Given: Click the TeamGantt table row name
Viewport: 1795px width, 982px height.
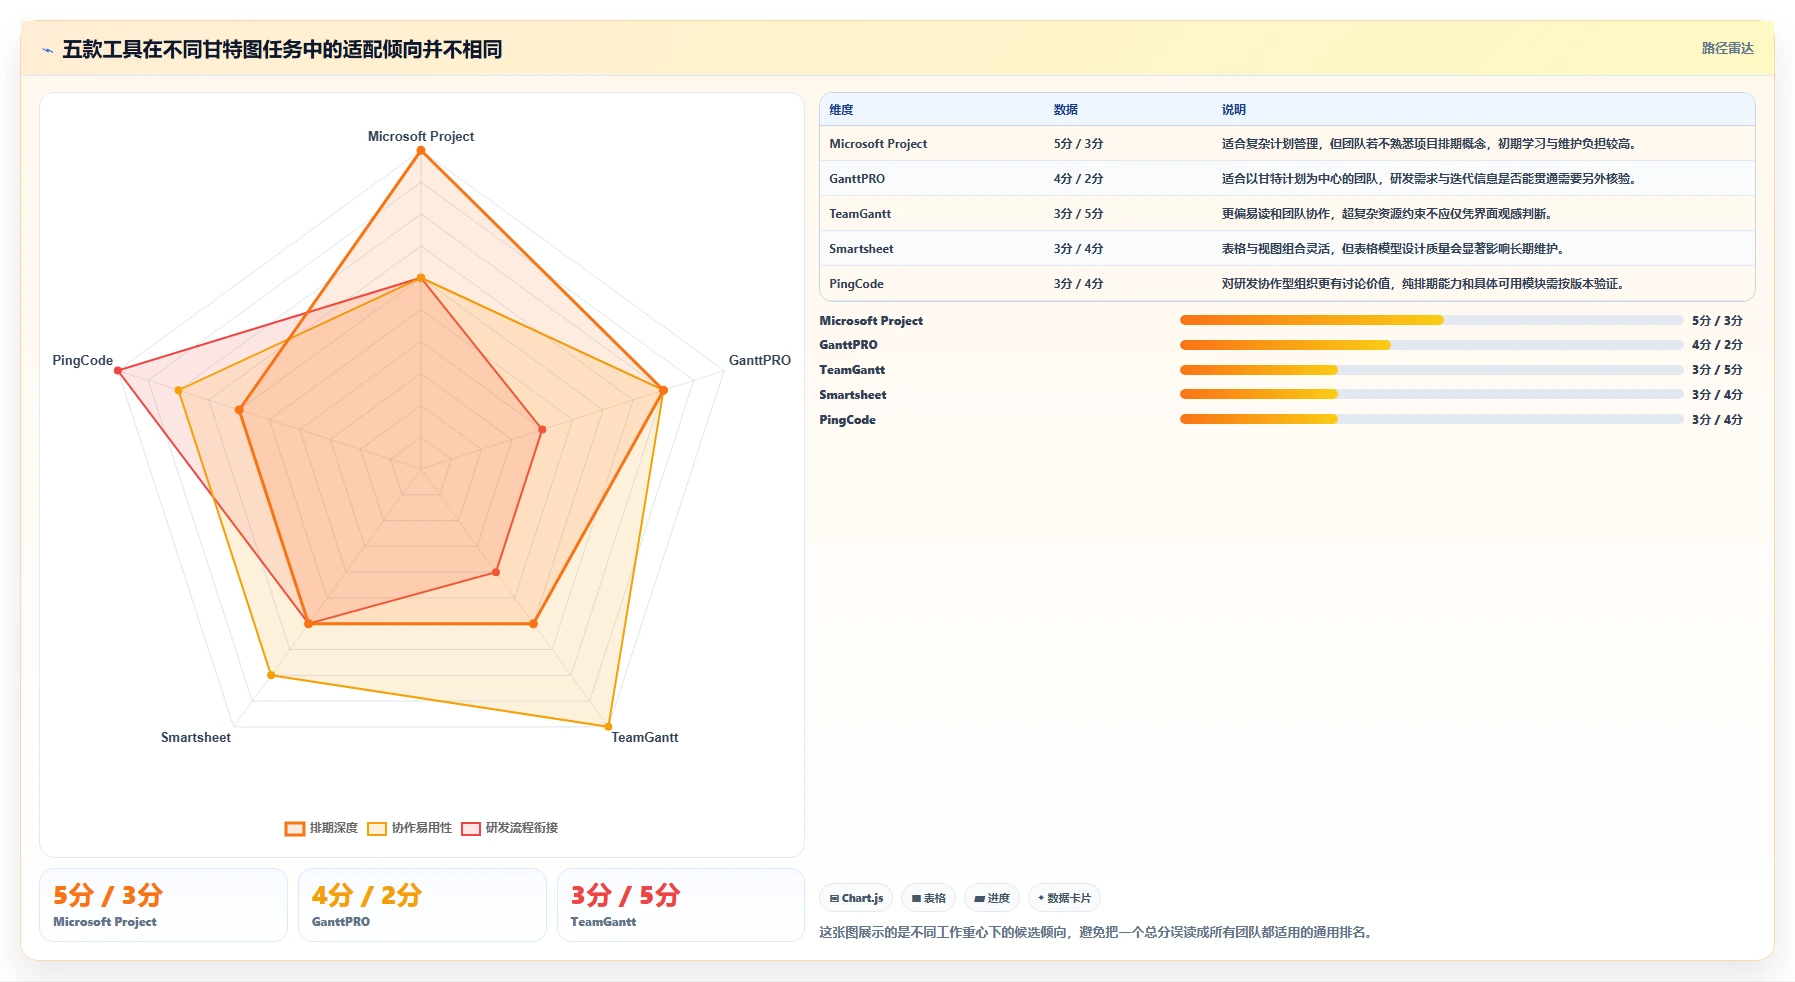Looking at the screenshot, I should (860, 214).
